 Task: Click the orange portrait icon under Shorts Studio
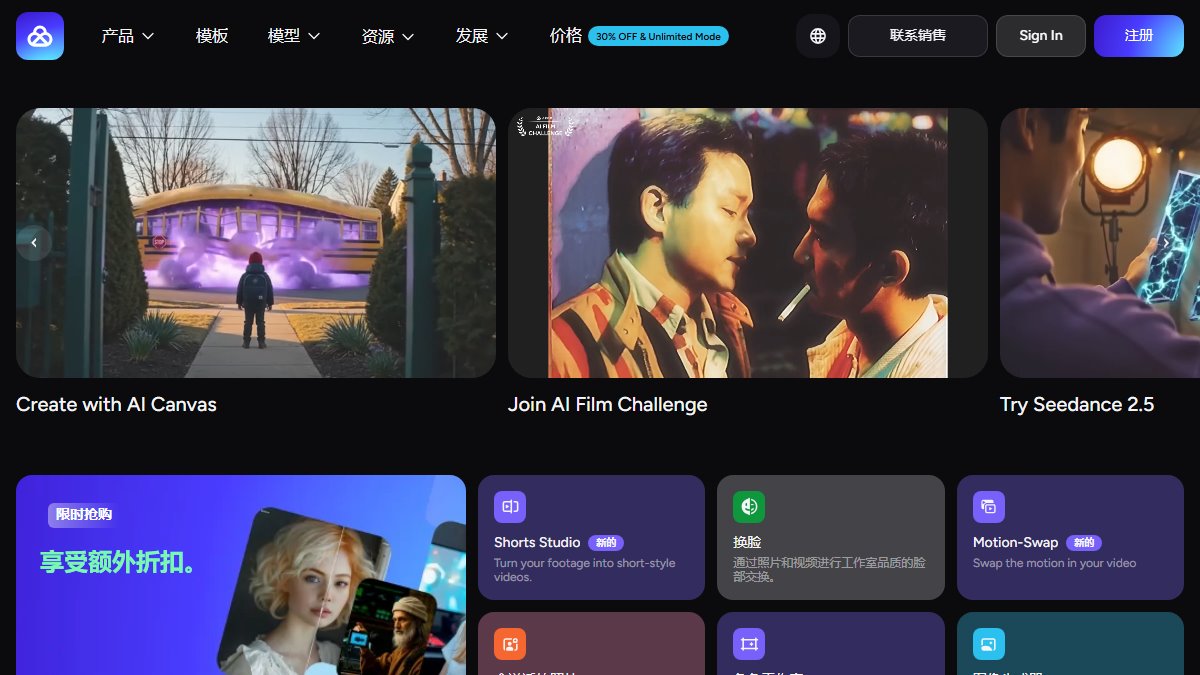510,644
